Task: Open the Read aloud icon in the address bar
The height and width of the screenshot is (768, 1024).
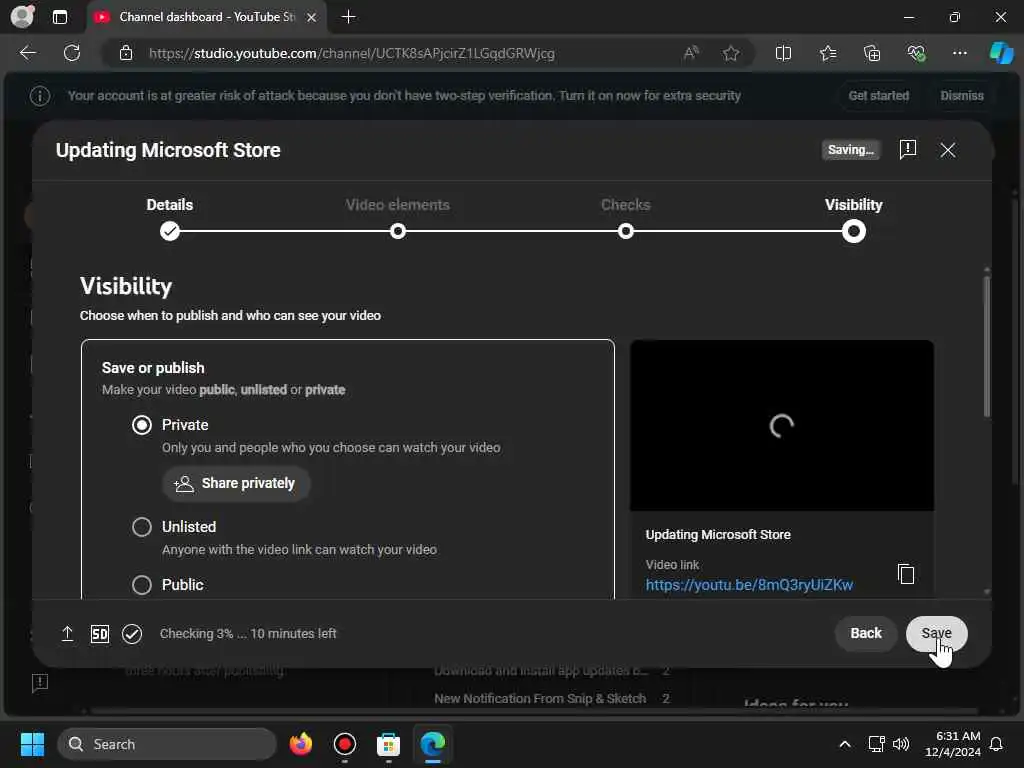Action: pyautogui.click(x=691, y=53)
